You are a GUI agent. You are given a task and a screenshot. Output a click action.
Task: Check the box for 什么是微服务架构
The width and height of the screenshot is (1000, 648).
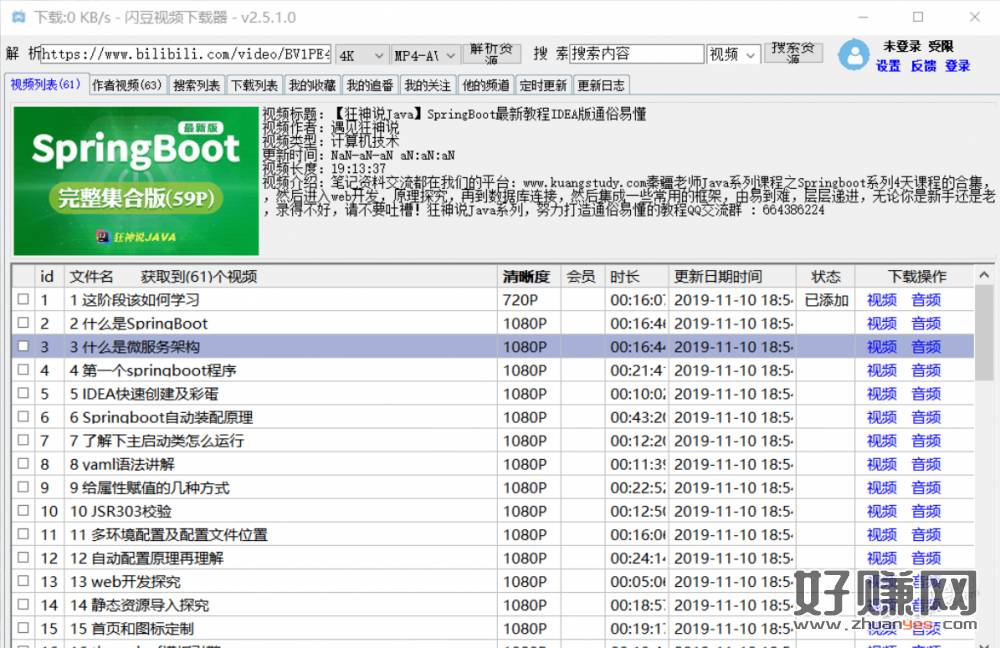pyautogui.click(x=23, y=347)
